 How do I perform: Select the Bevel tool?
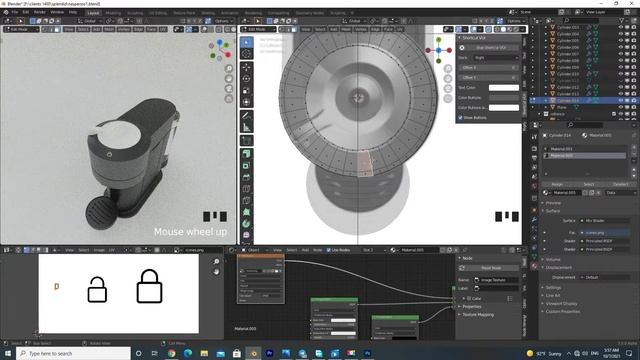247,177
